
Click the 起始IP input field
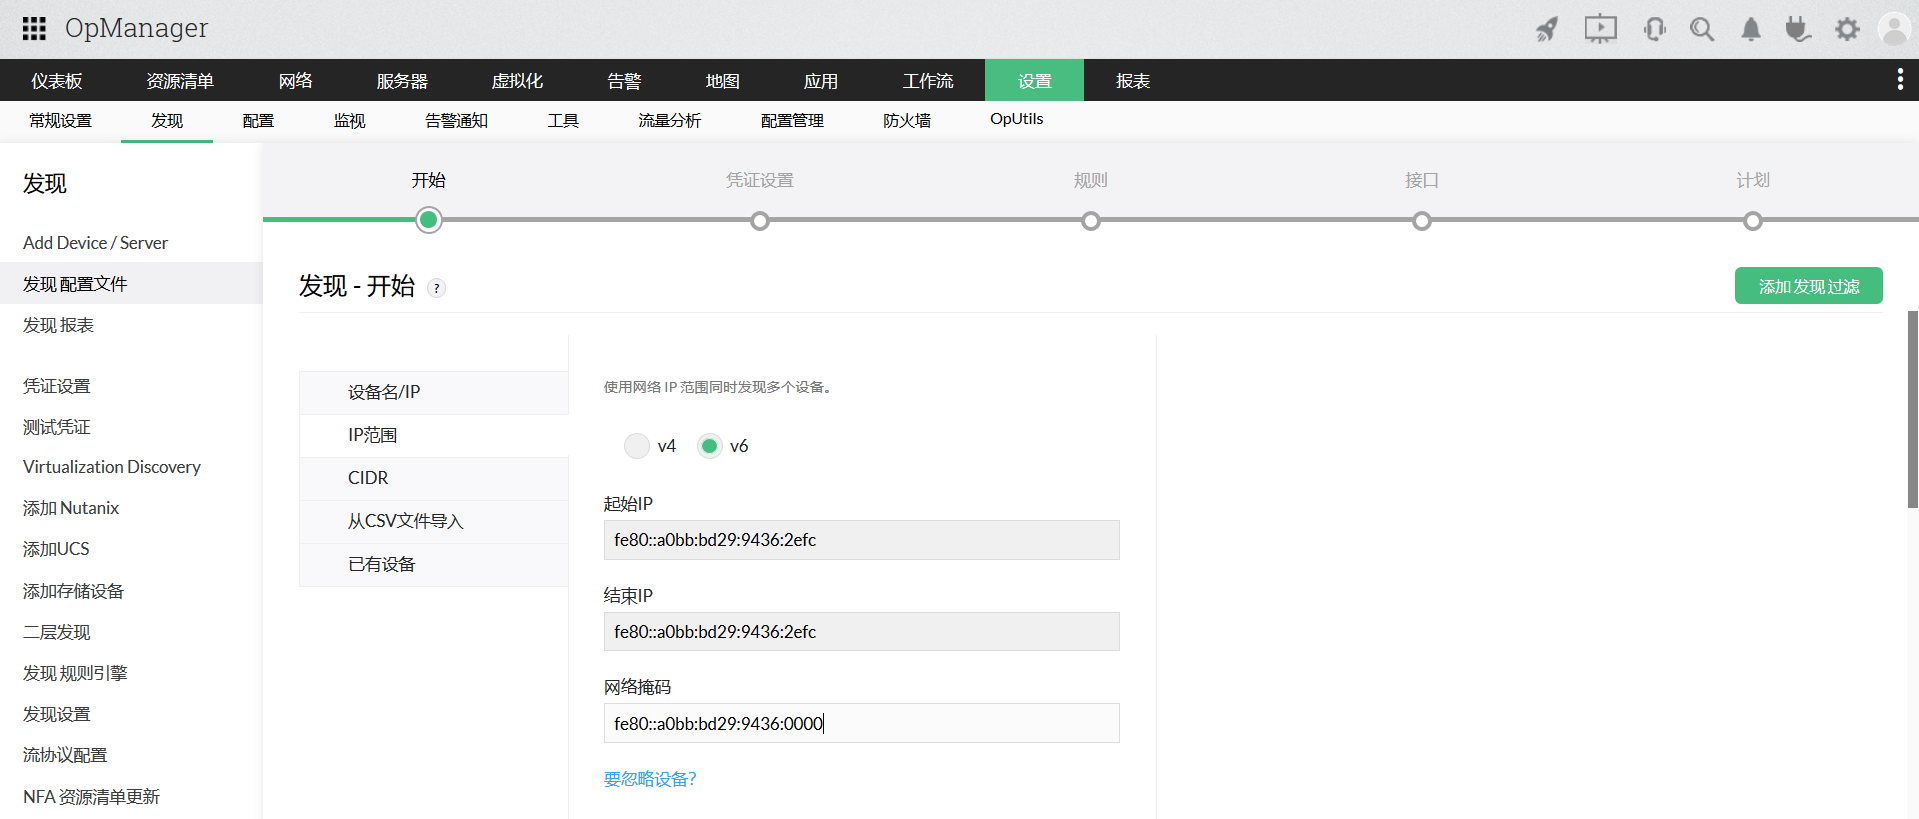point(861,540)
